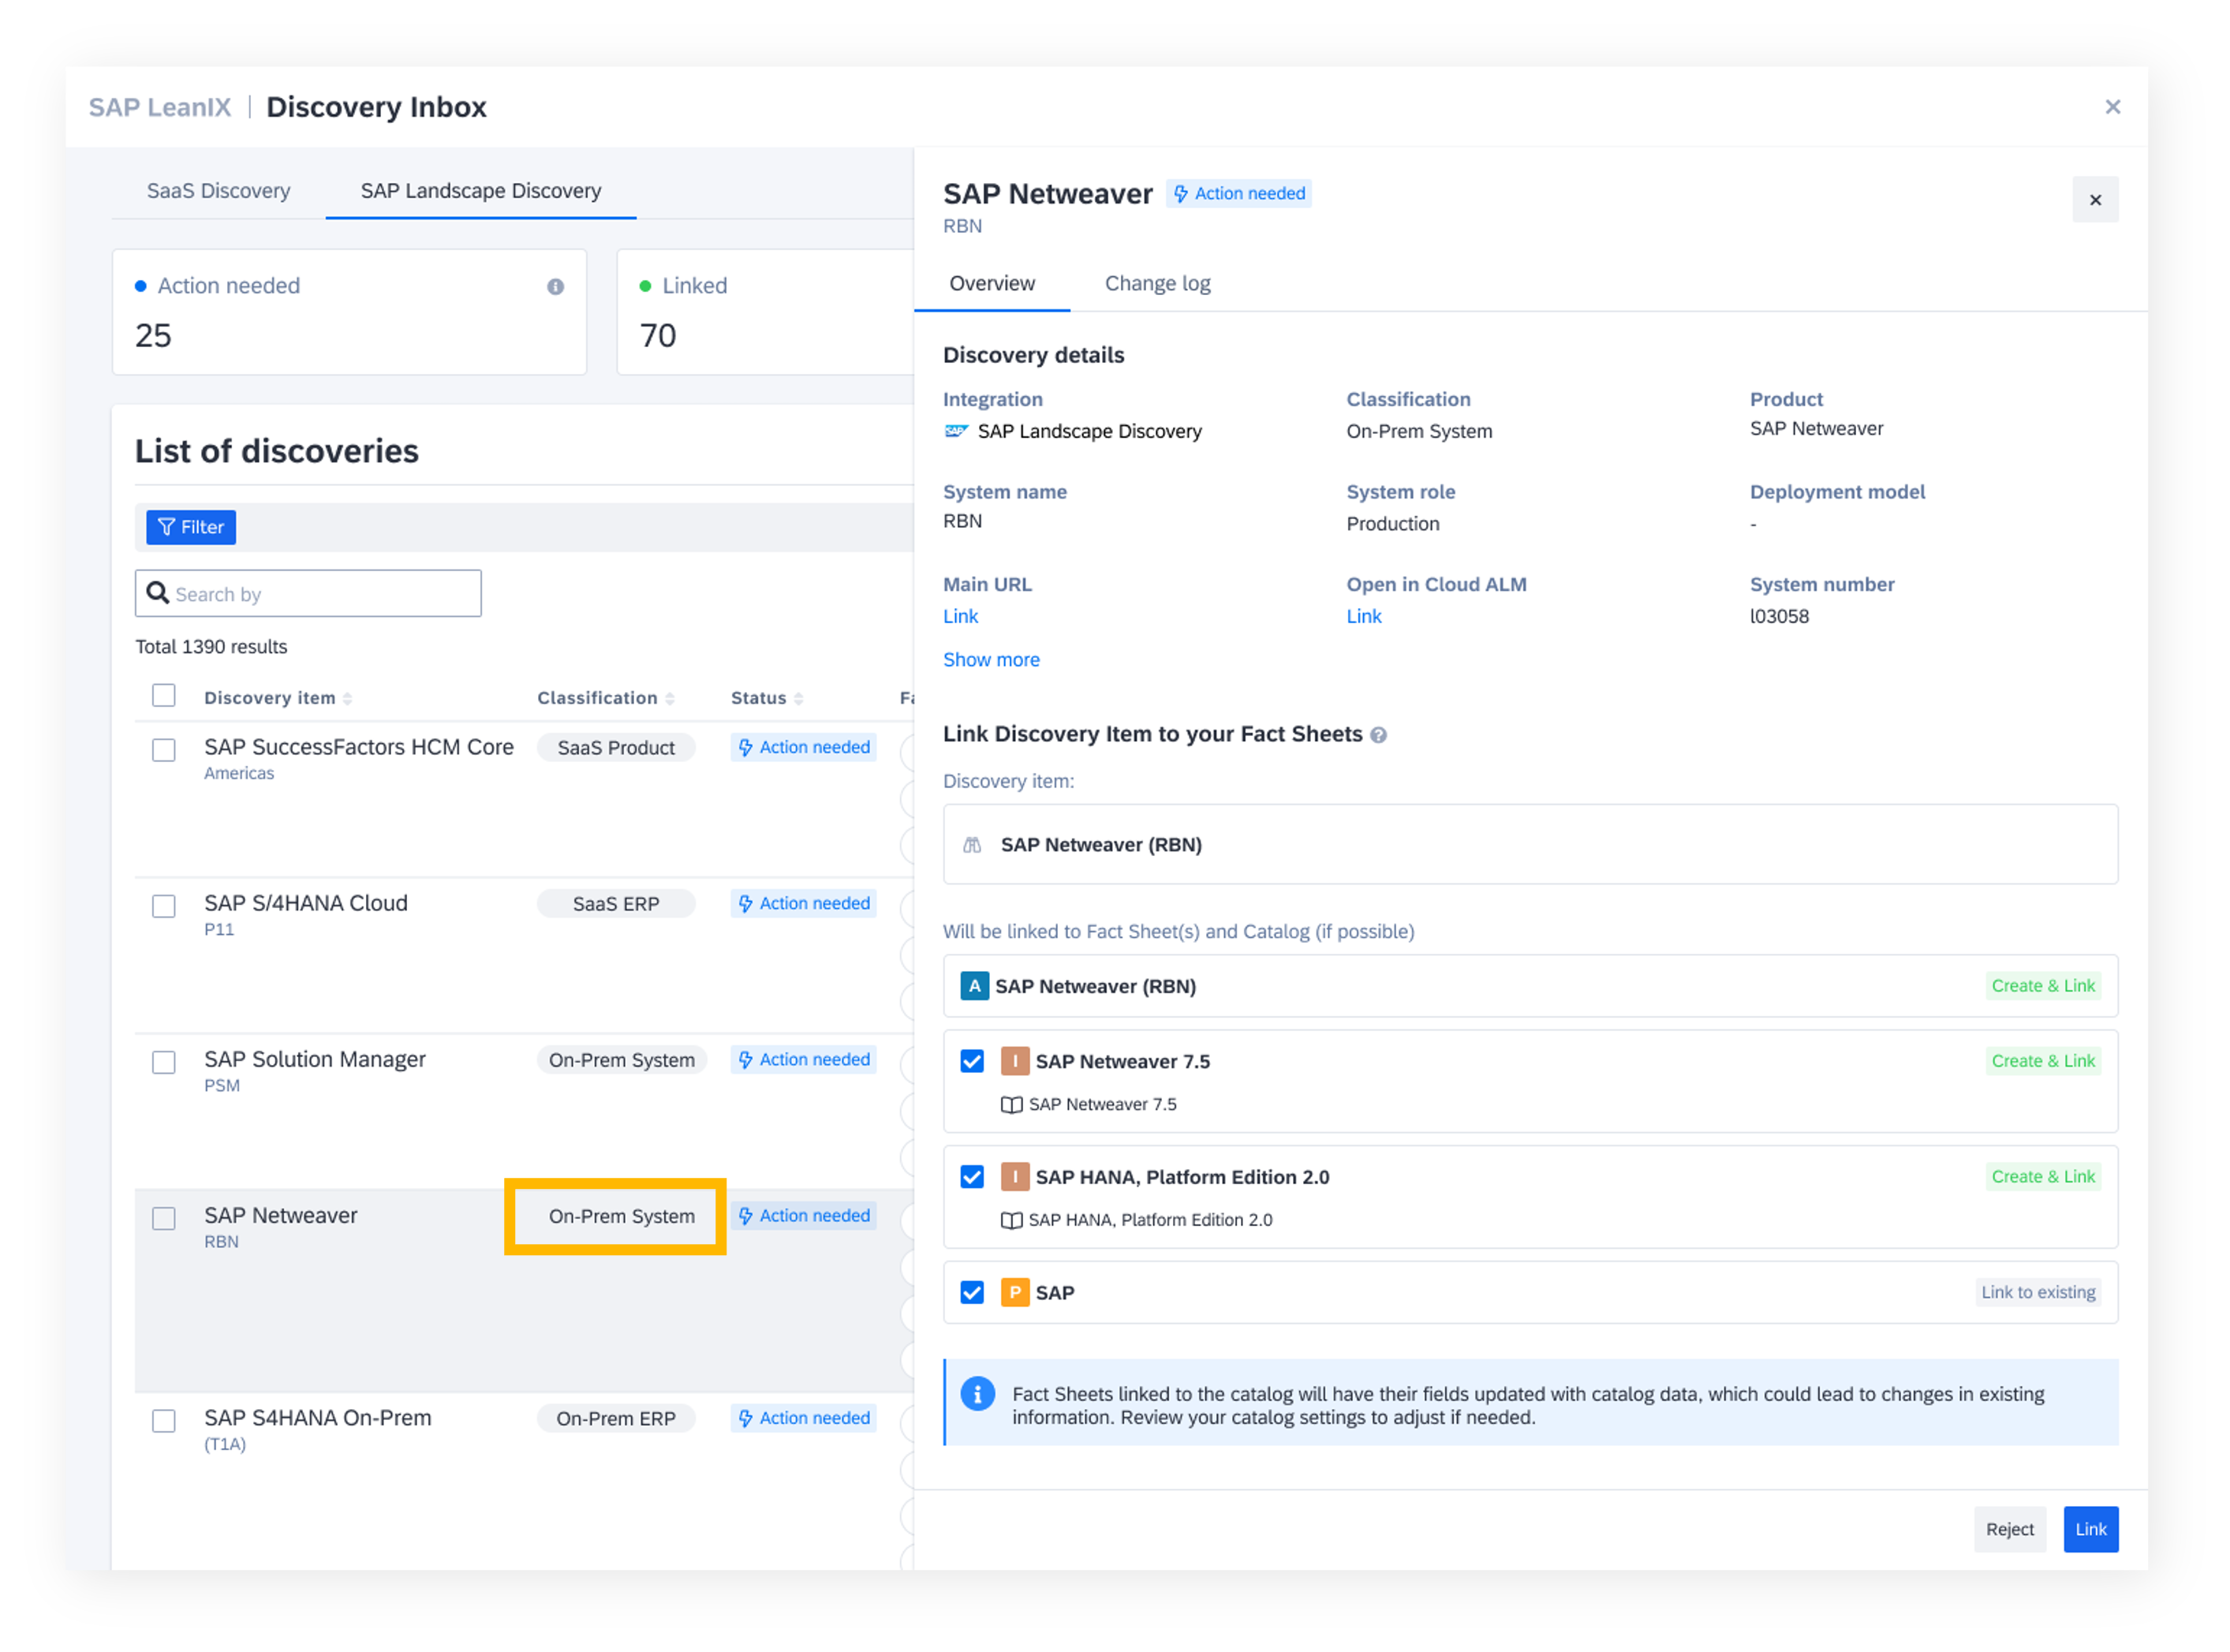Click the blue Link button
Image resolution: width=2230 pixels, height=1652 pixels.
2090,1530
